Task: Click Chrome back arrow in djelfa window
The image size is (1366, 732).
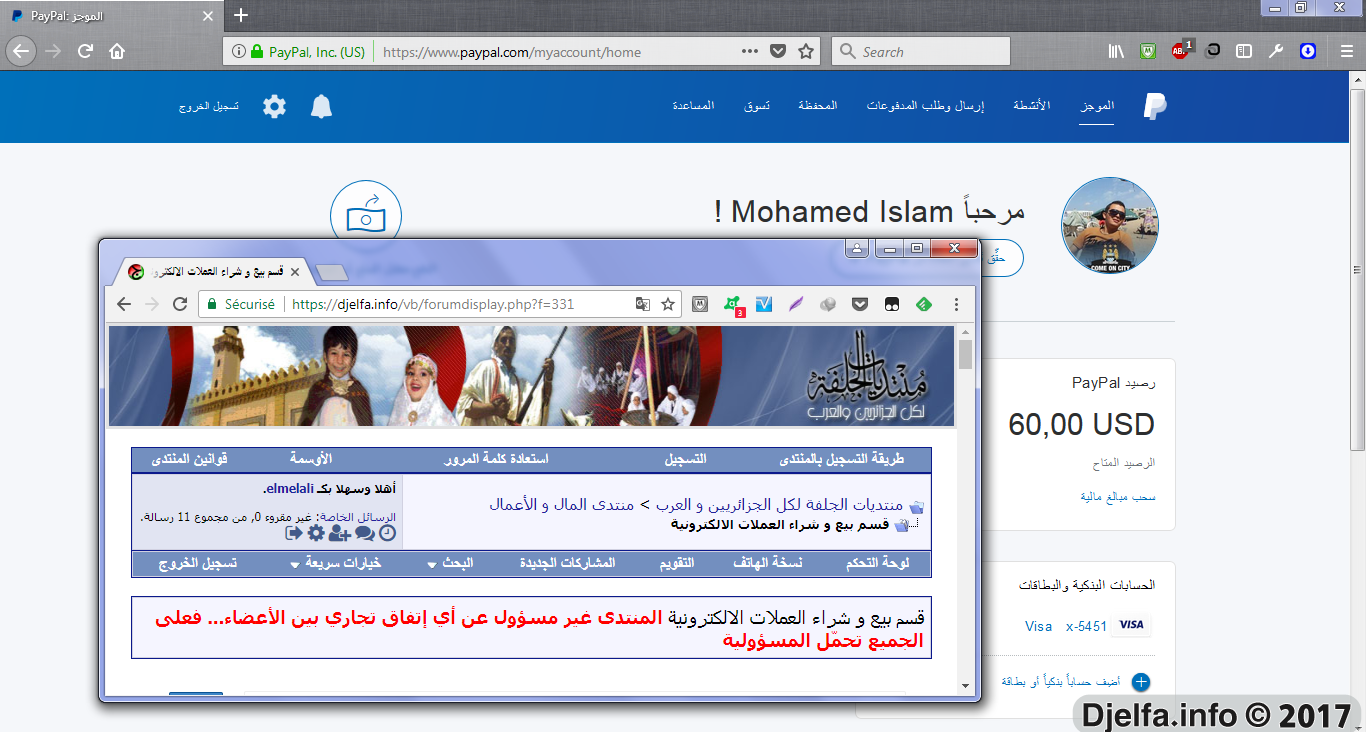Action: coord(123,304)
